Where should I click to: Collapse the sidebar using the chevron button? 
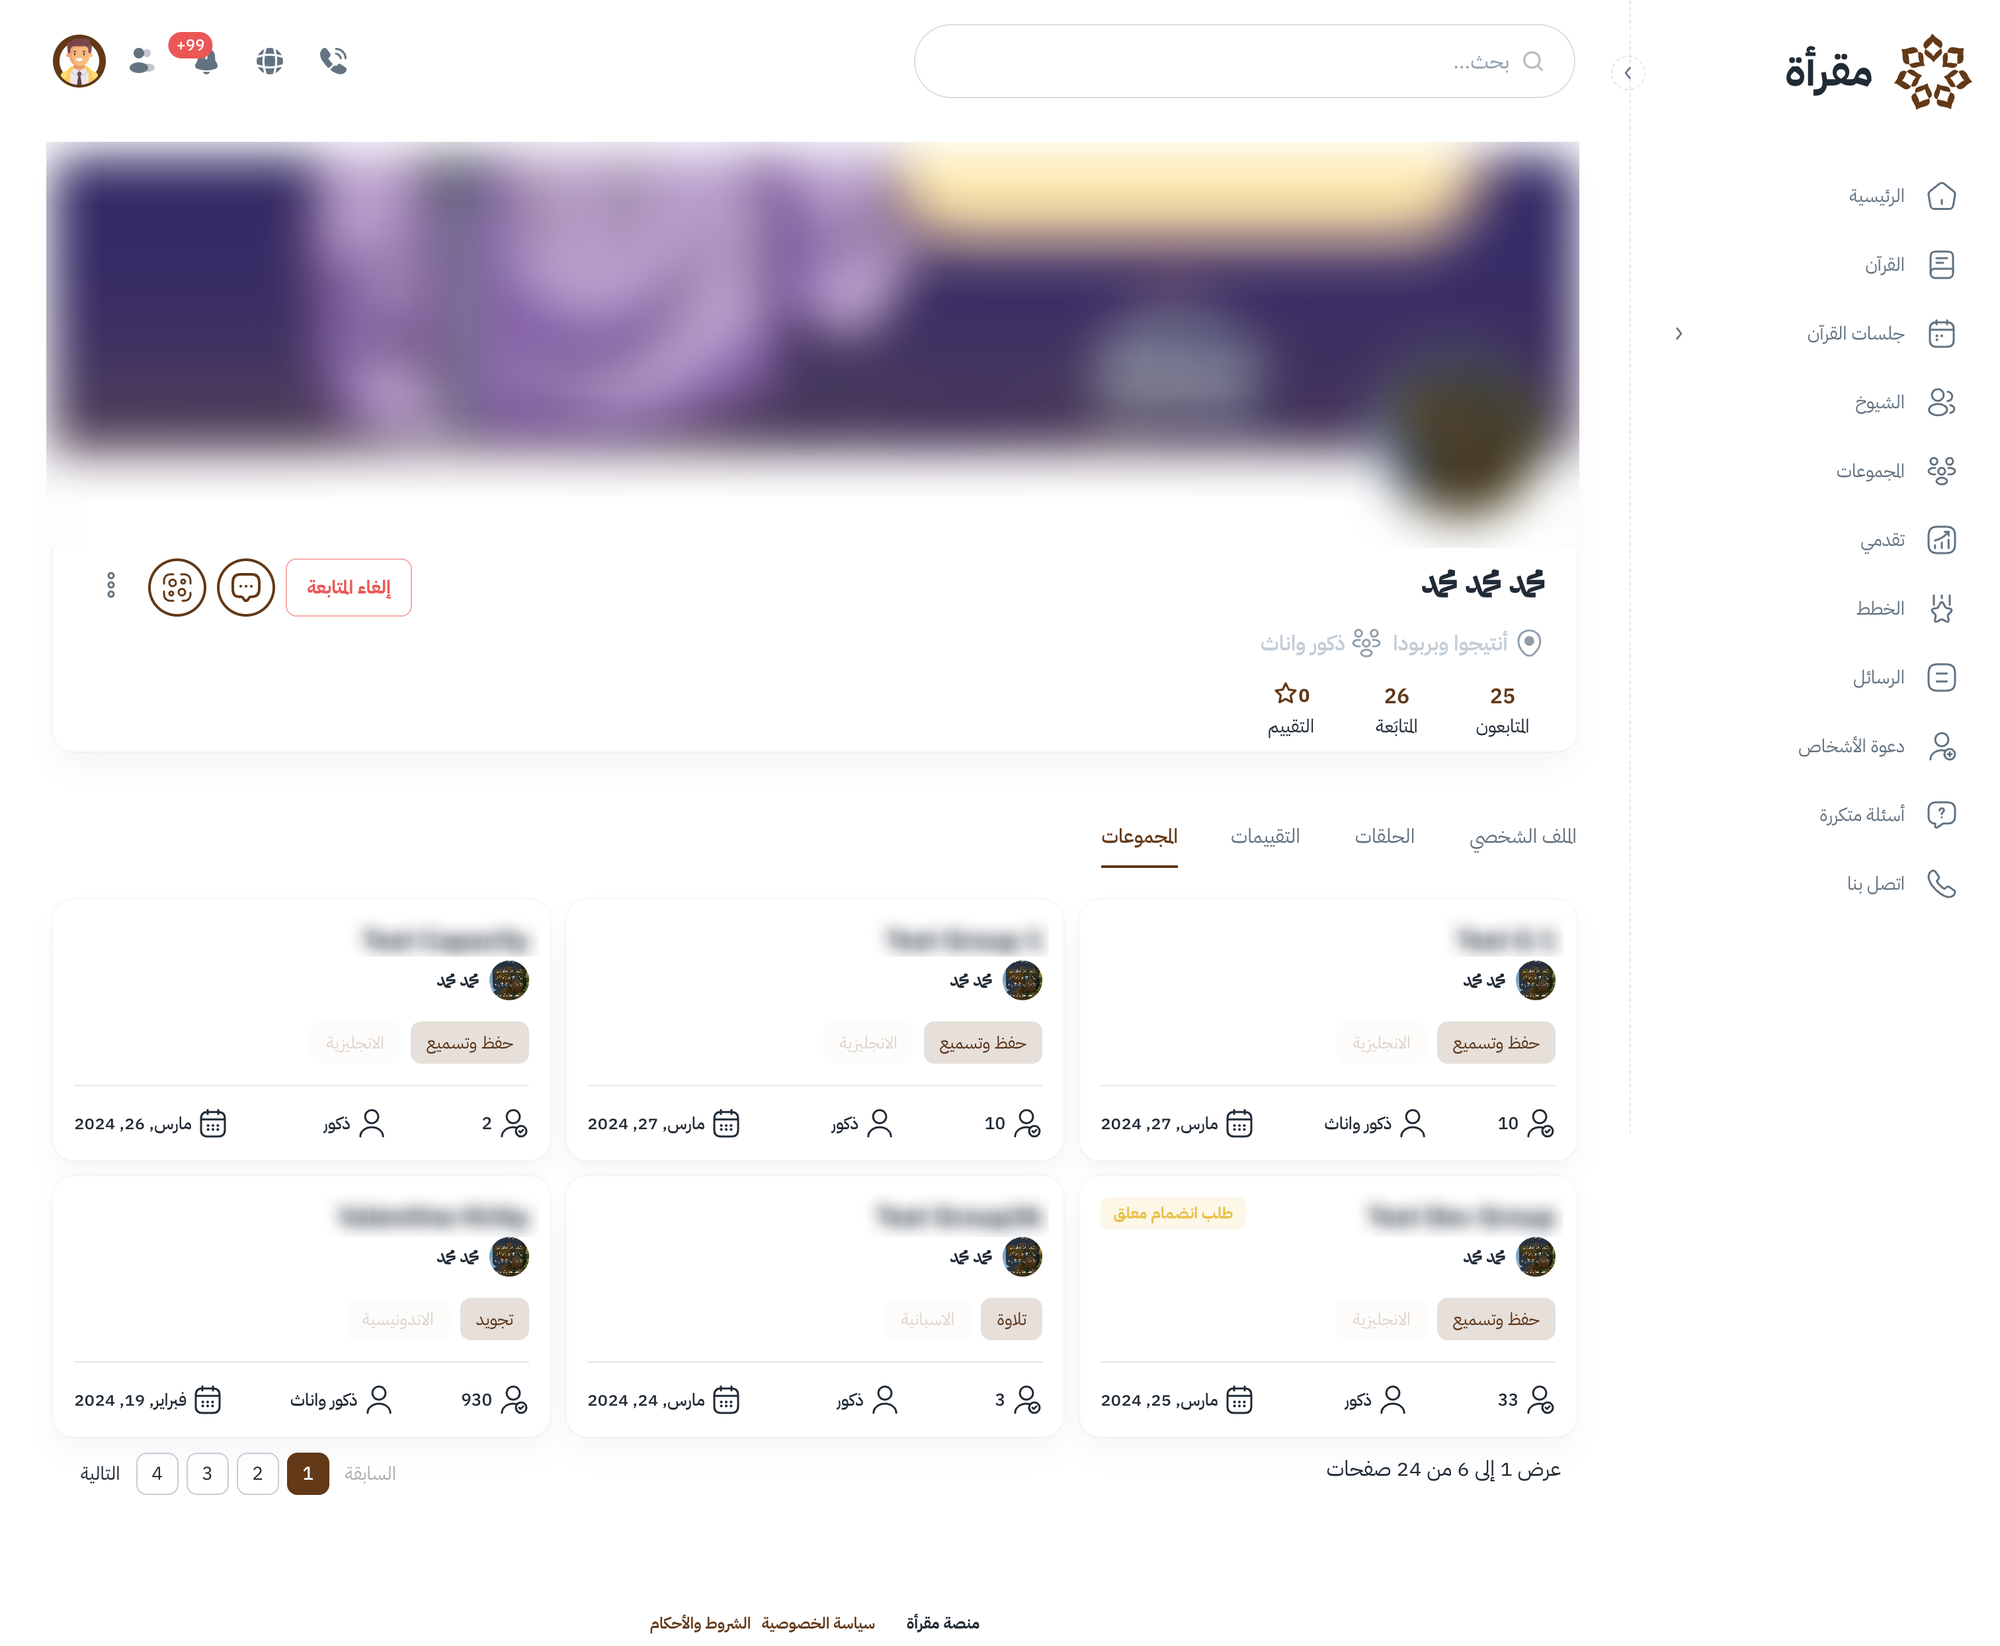tap(1628, 73)
